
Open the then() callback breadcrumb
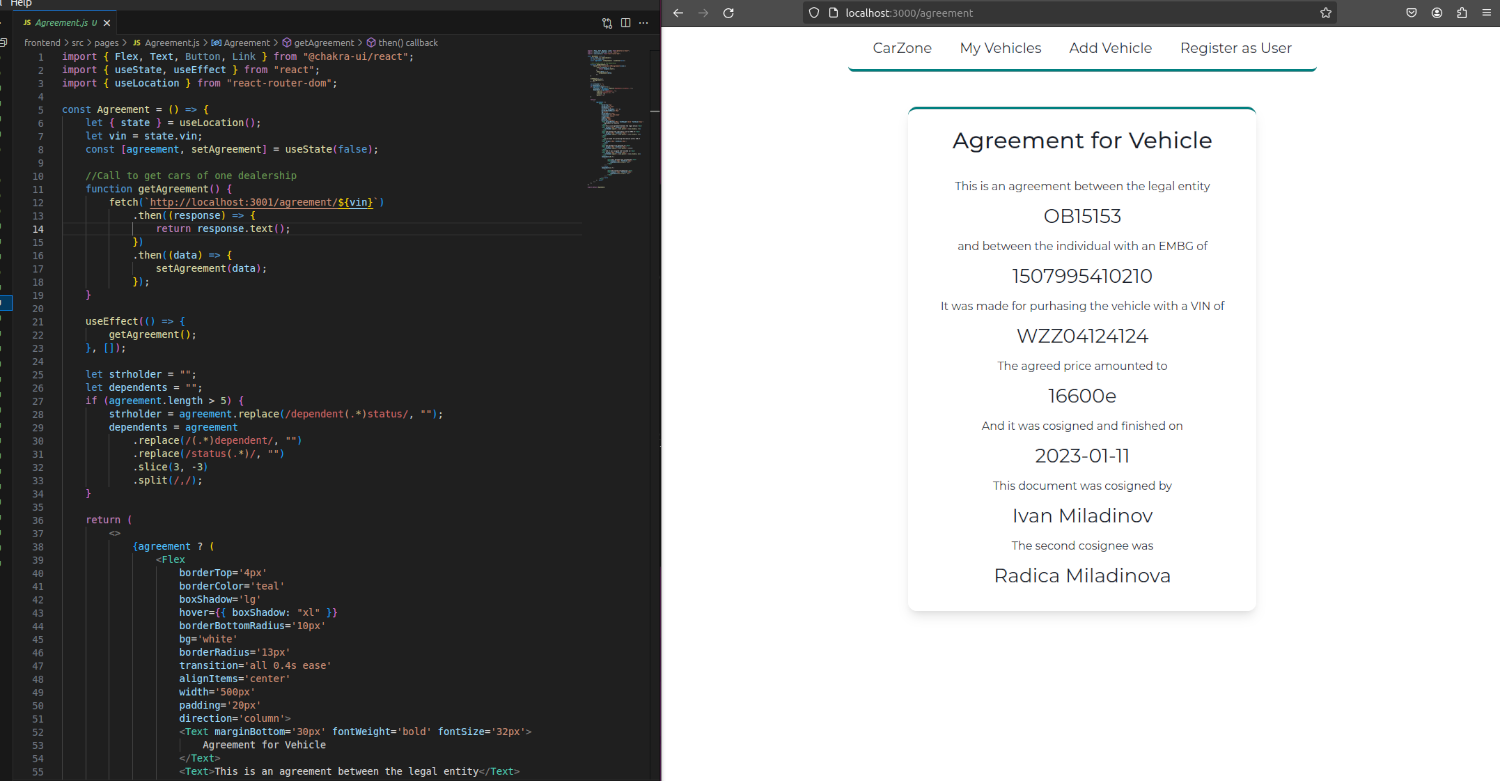click(x=406, y=43)
